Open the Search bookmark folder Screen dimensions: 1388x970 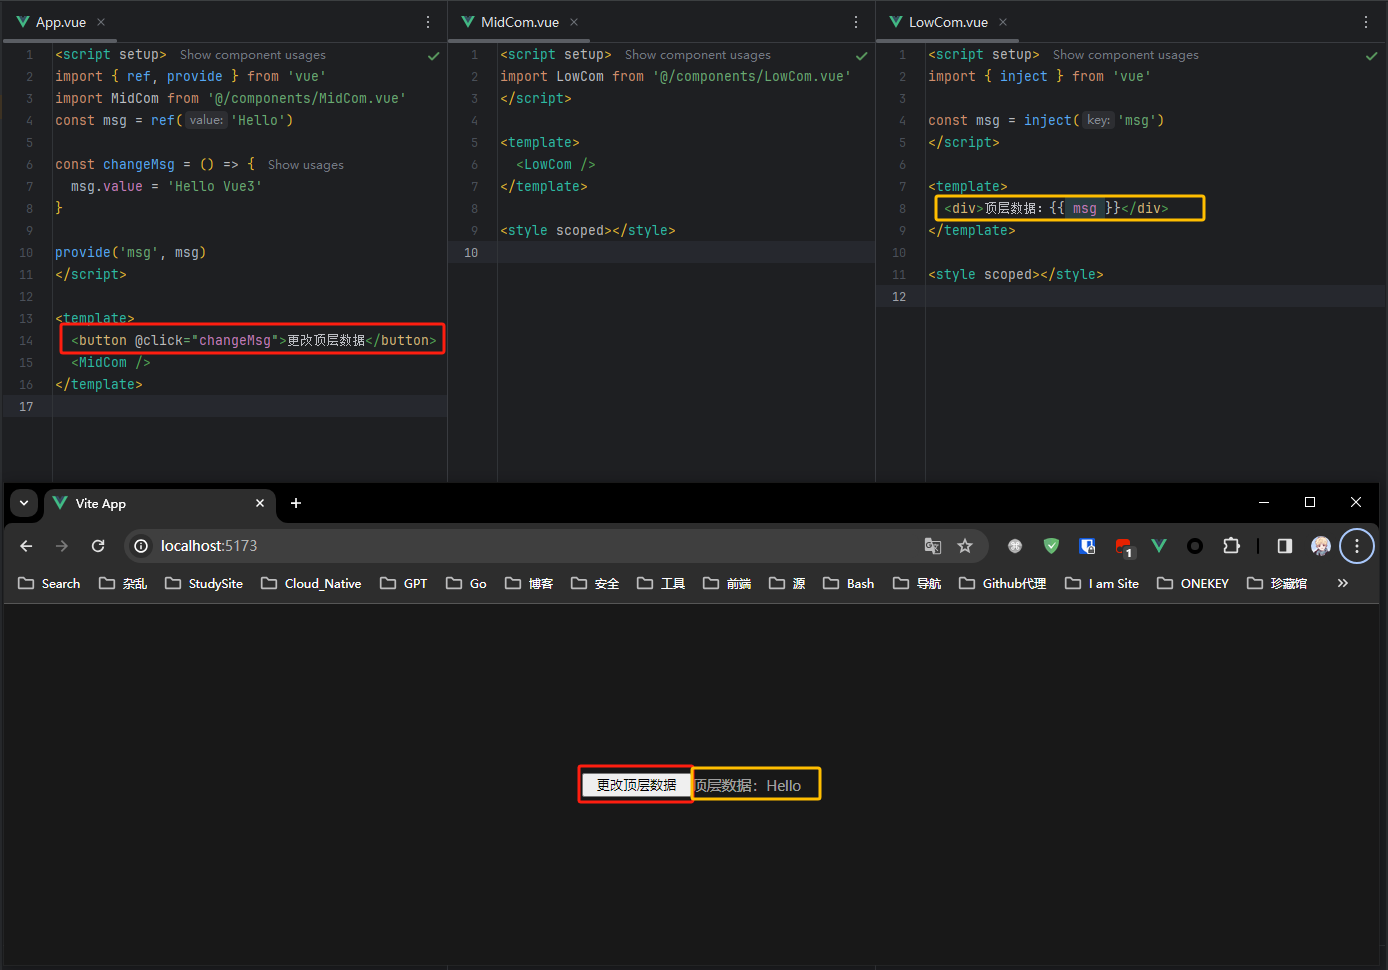pyautogui.click(x=49, y=583)
